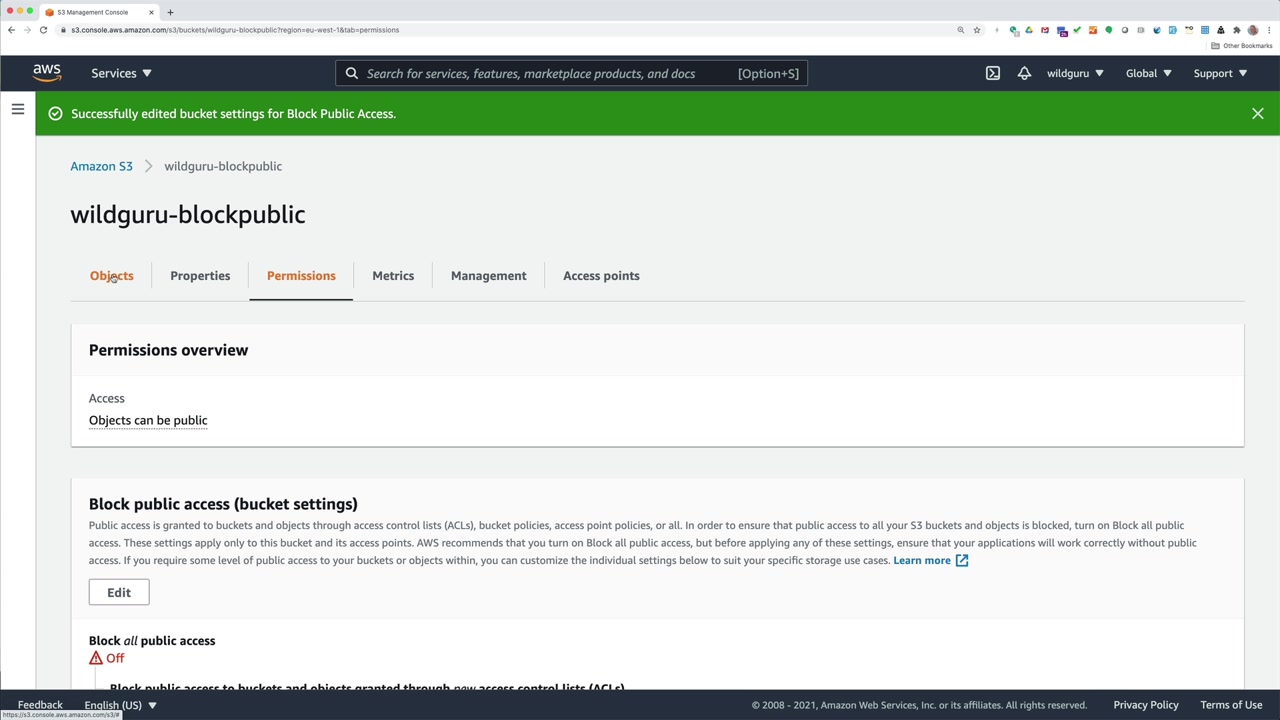
Task: Click the Gmail extension icon
Action: [x=1045, y=30]
